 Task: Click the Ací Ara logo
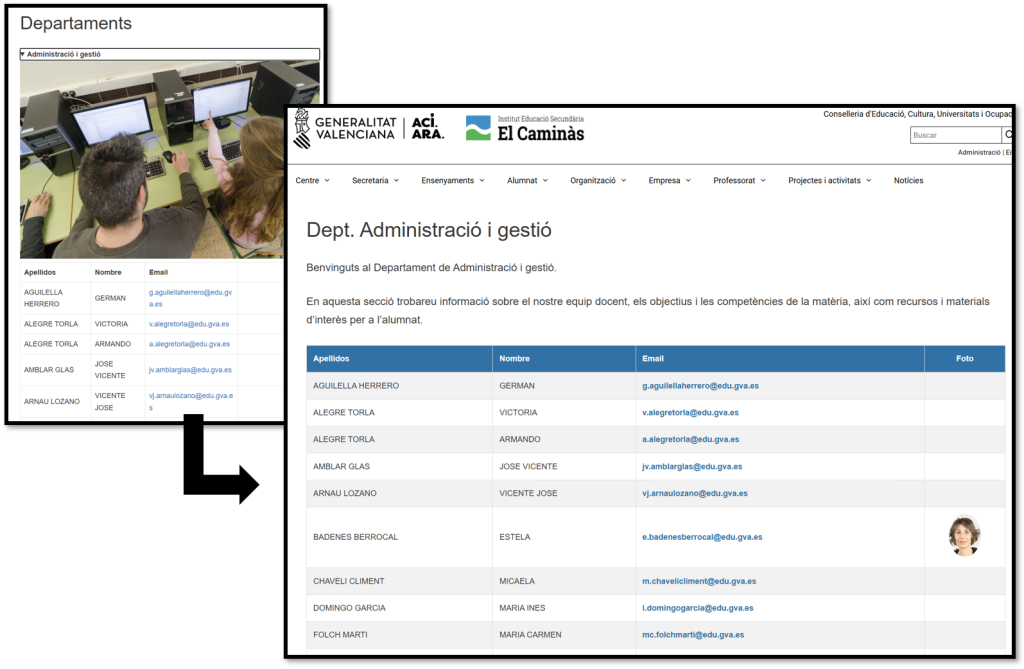427,128
